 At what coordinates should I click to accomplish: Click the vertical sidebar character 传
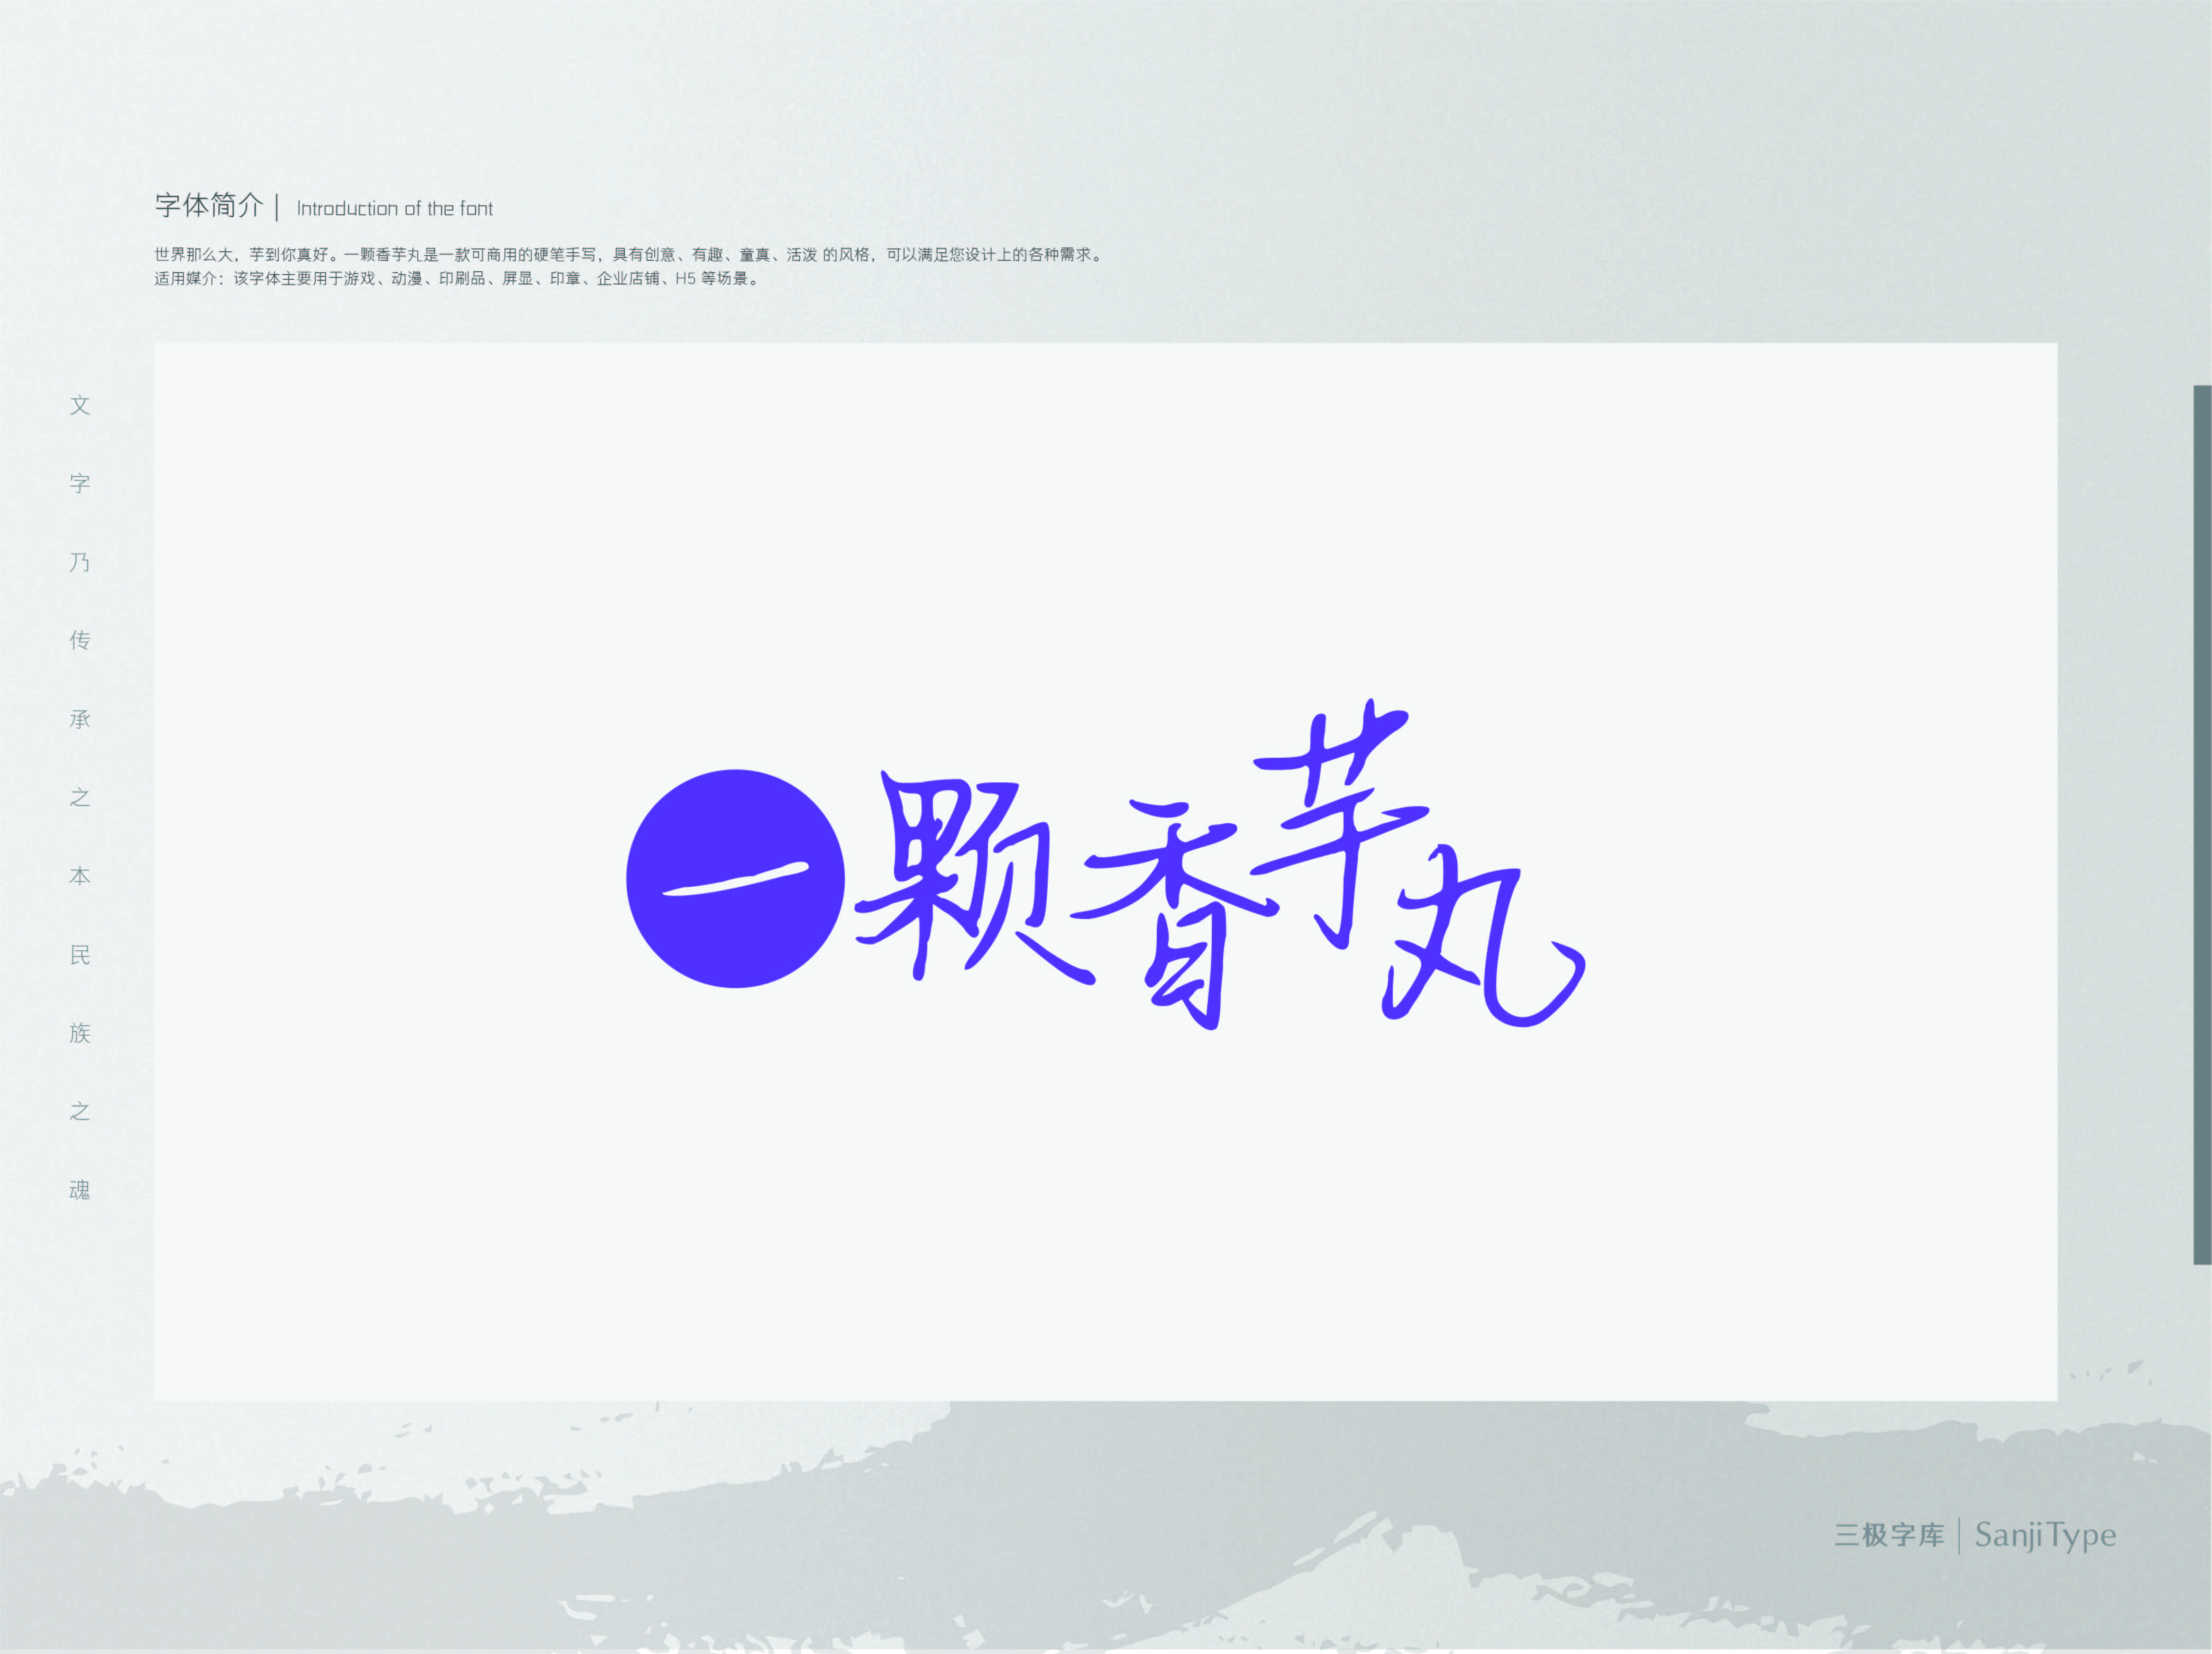[80, 640]
